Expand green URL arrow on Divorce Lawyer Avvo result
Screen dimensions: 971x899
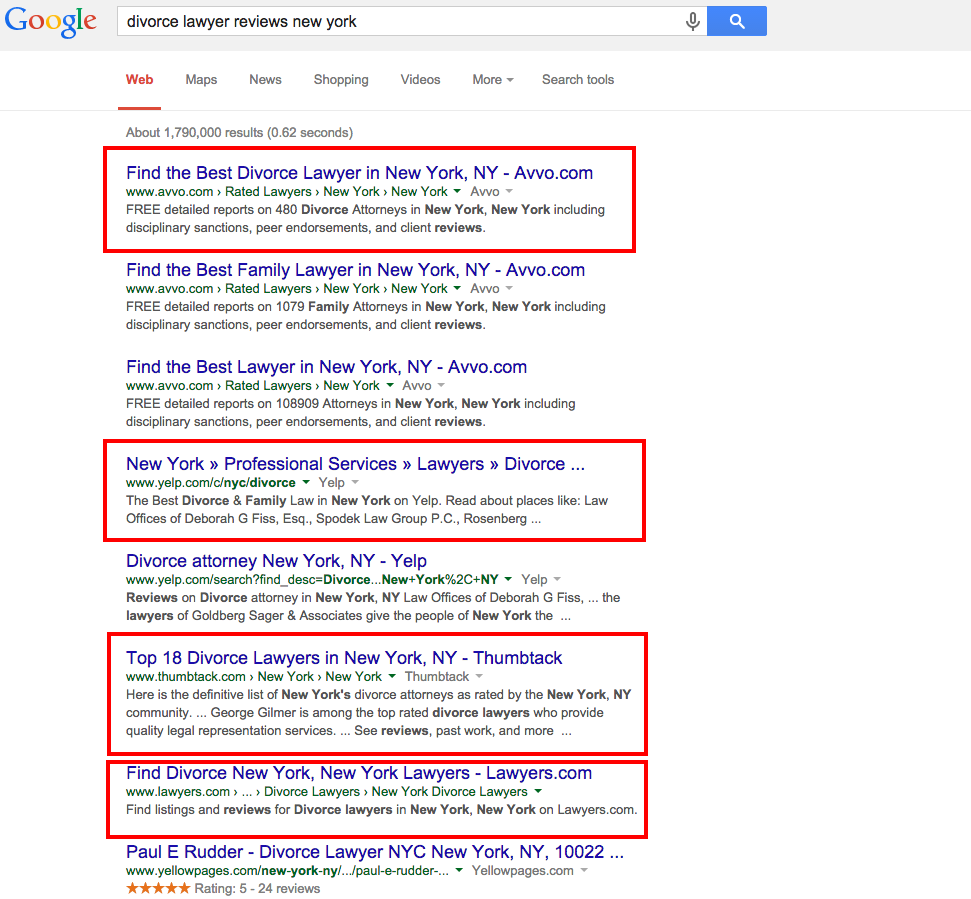pos(457,191)
